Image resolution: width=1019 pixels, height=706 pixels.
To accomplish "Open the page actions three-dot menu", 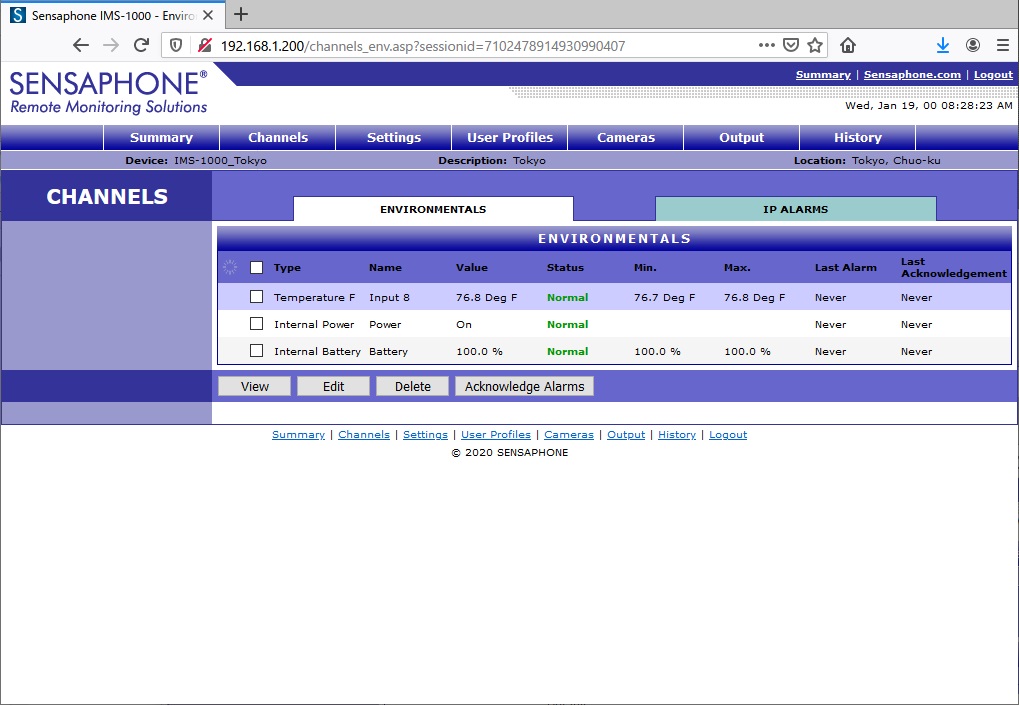I will pyautogui.click(x=767, y=45).
